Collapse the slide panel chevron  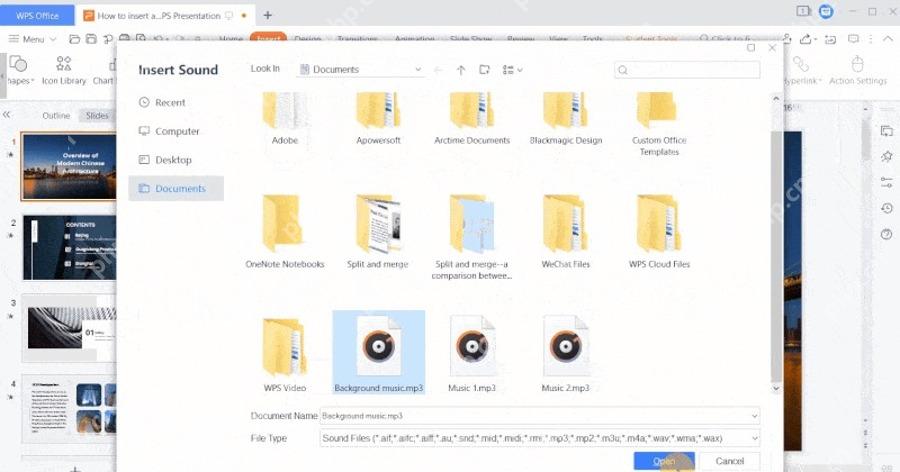7,115
